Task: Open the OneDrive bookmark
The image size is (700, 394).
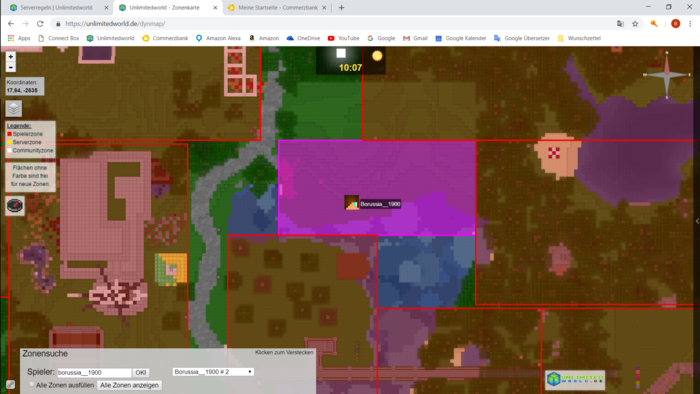Action: coord(304,38)
